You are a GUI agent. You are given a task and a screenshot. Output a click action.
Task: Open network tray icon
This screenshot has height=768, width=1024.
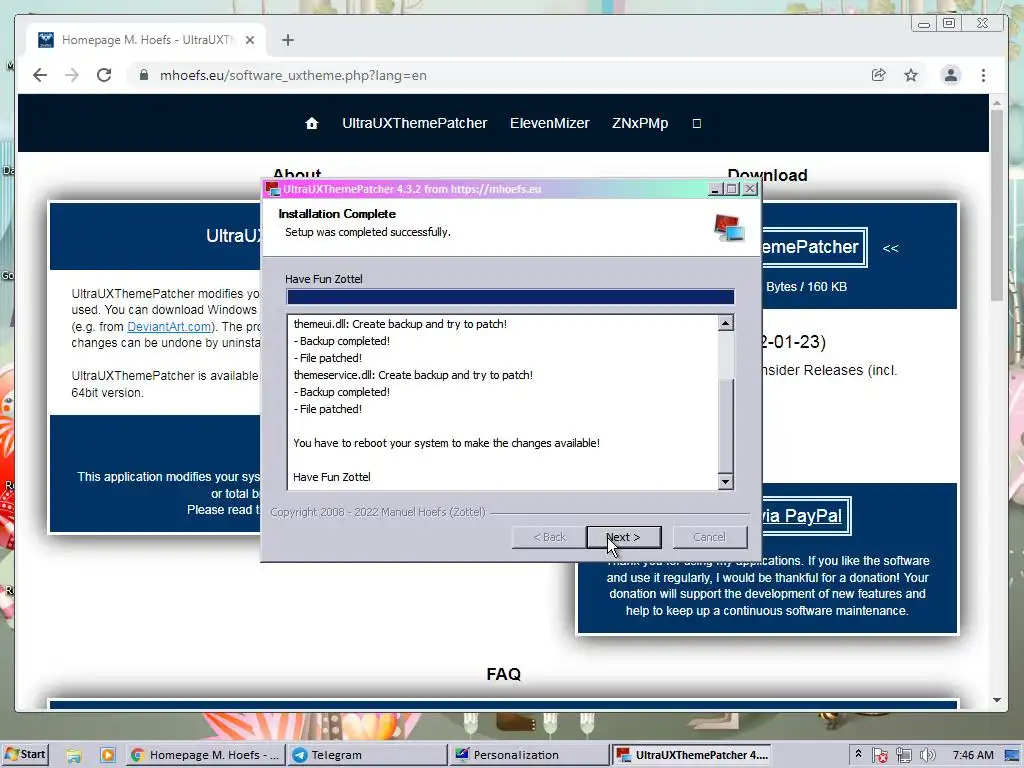tap(903, 755)
